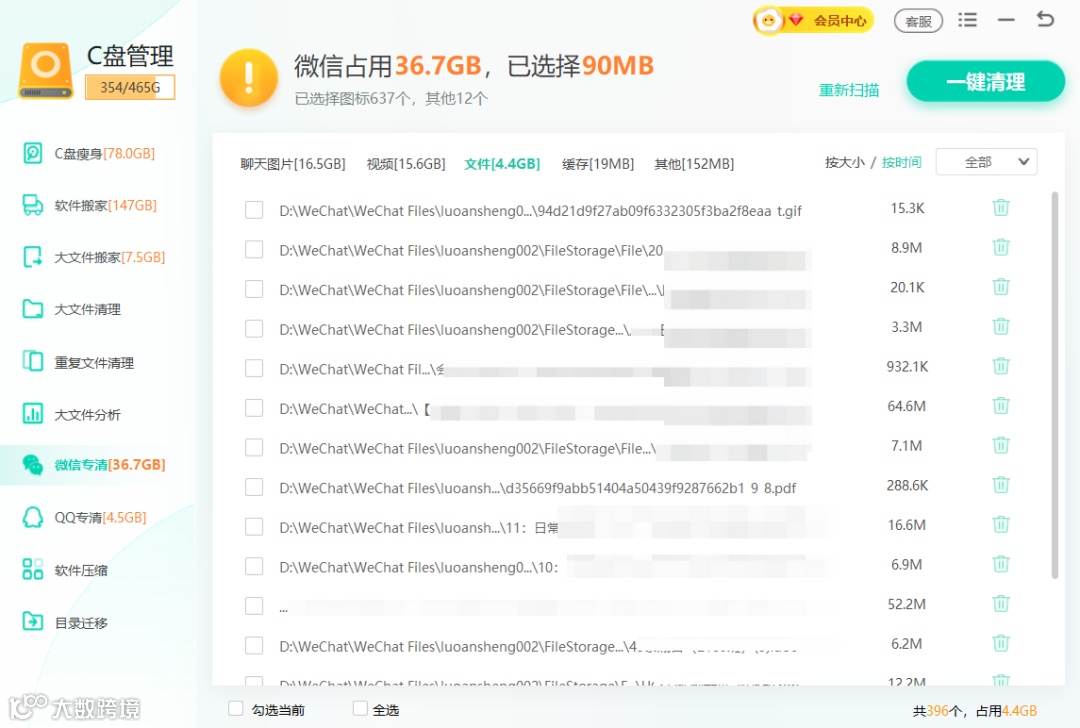The height and width of the screenshot is (728, 1080).
Task: Click the back arrow icon
Action: point(1045,19)
